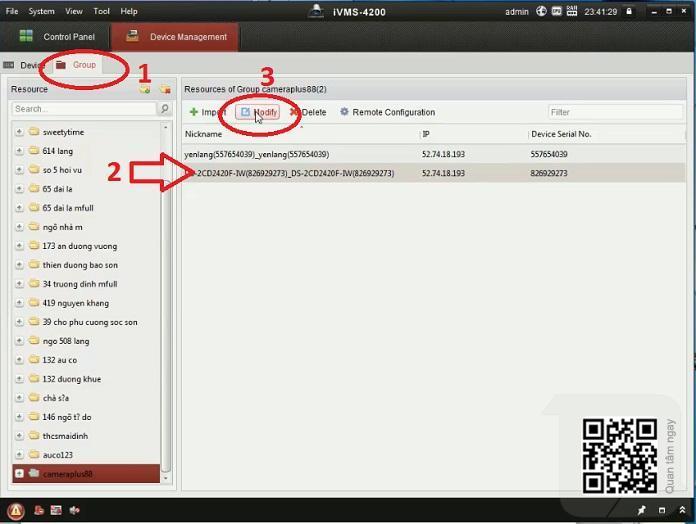The image size is (696, 524).
Task: Click the alarm warning icon in bottom bar
Action: pos(16,510)
